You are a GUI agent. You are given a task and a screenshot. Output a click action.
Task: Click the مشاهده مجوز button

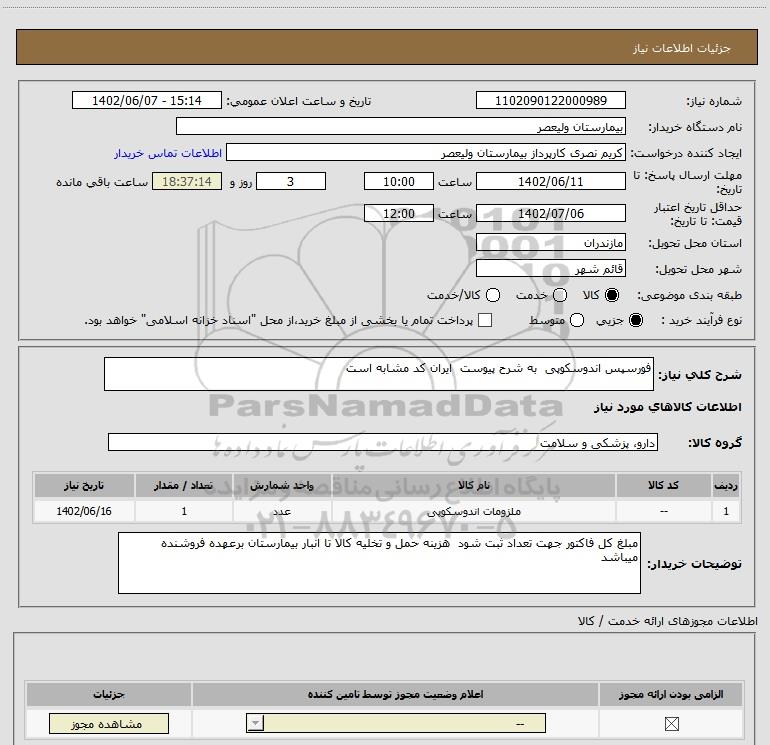[109, 723]
